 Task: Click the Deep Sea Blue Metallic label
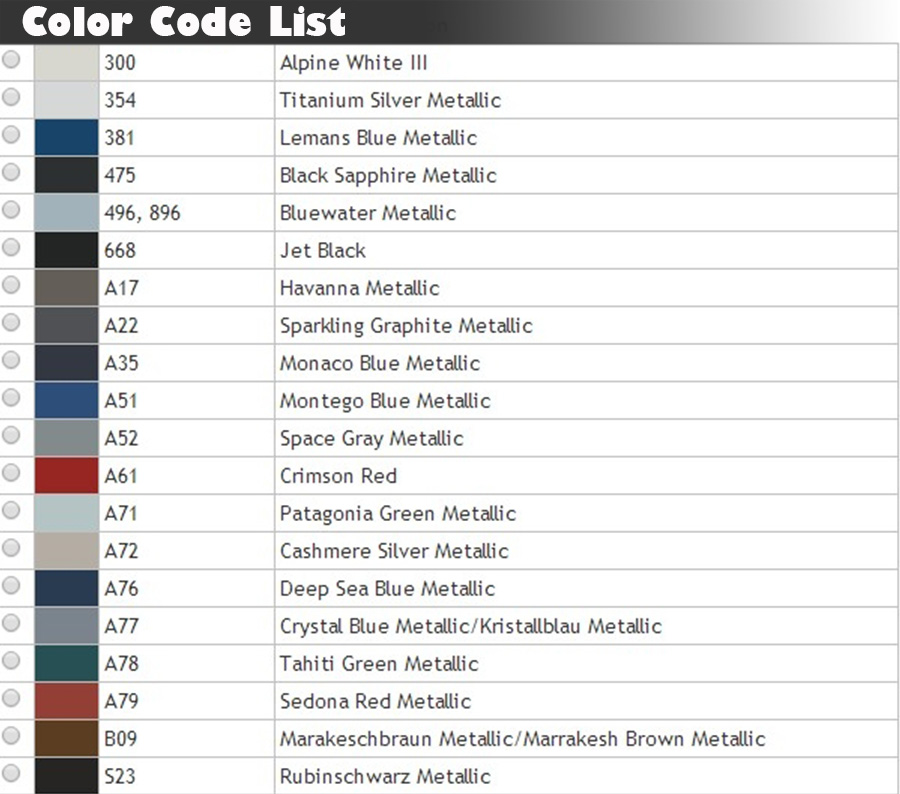pos(387,589)
